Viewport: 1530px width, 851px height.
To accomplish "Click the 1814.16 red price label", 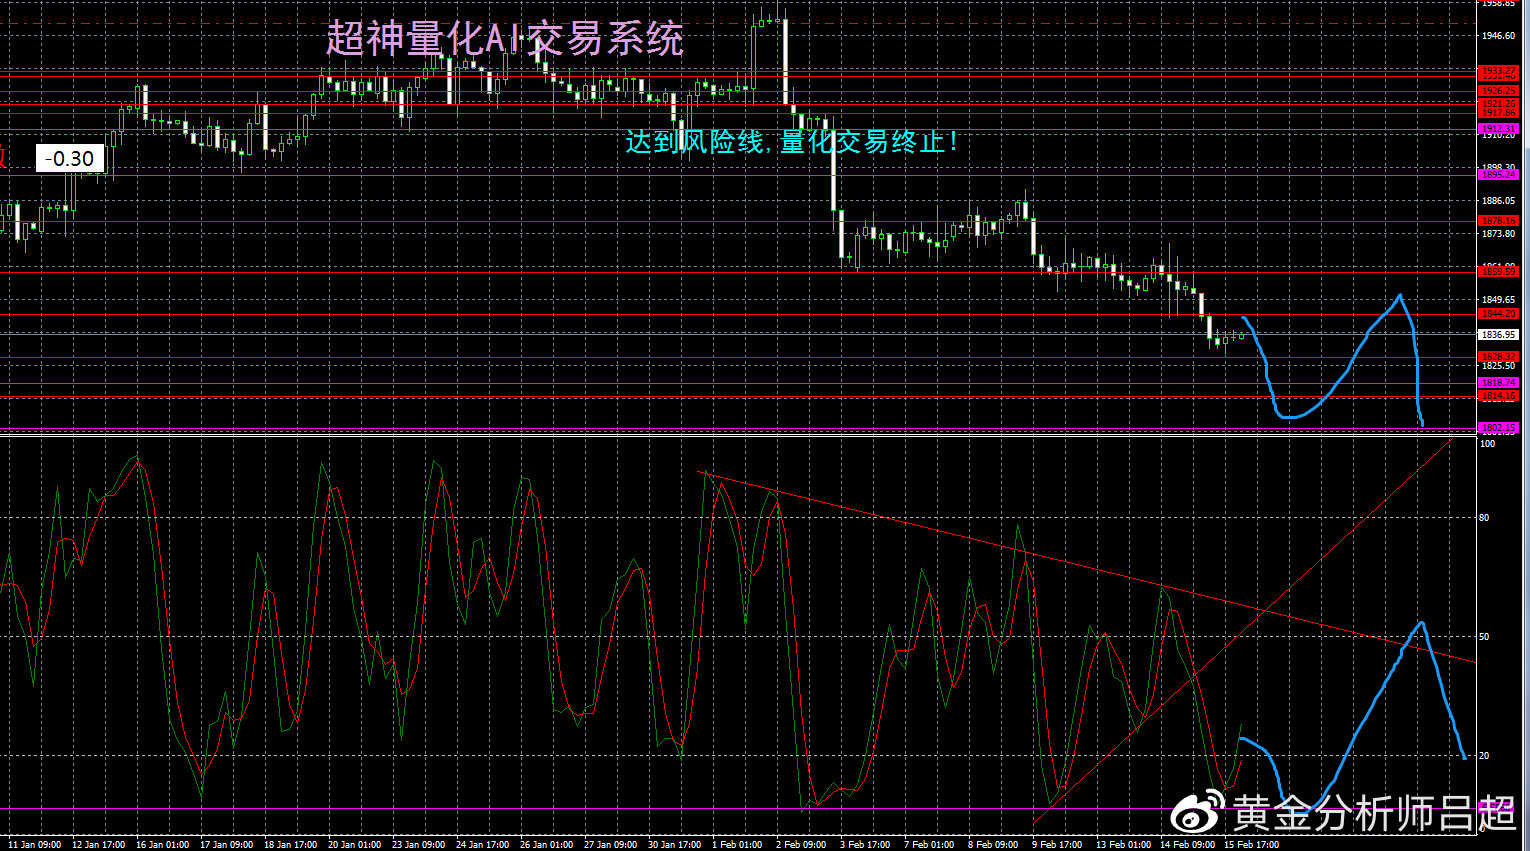I will tap(1498, 396).
